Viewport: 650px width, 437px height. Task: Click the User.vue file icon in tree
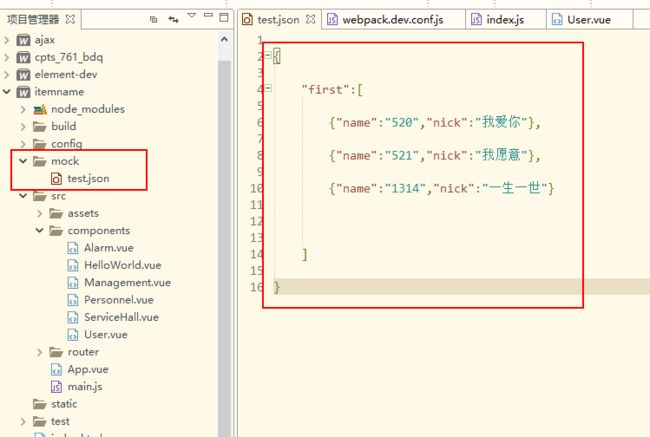coord(73,335)
